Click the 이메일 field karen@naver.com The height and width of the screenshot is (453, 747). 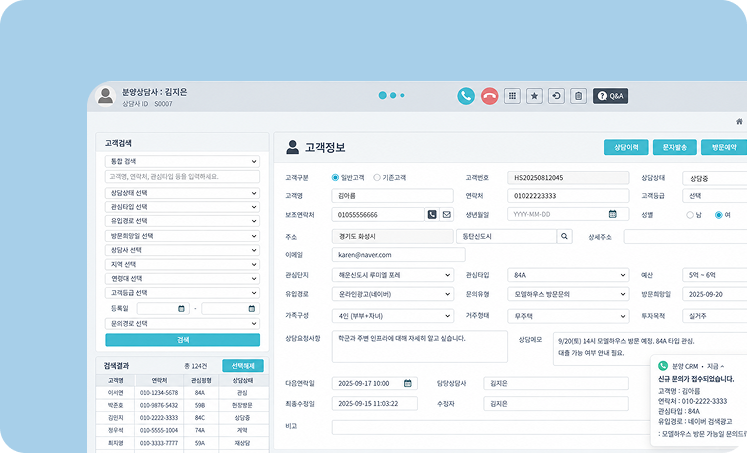(398, 255)
